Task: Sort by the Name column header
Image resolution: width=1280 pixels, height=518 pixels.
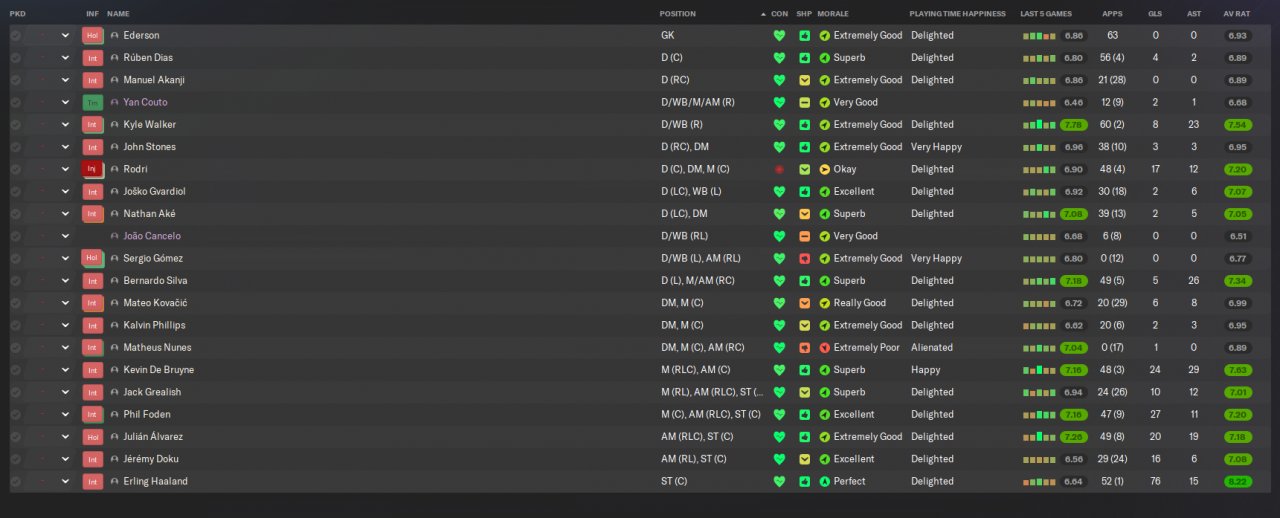Action: tap(118, 14)
